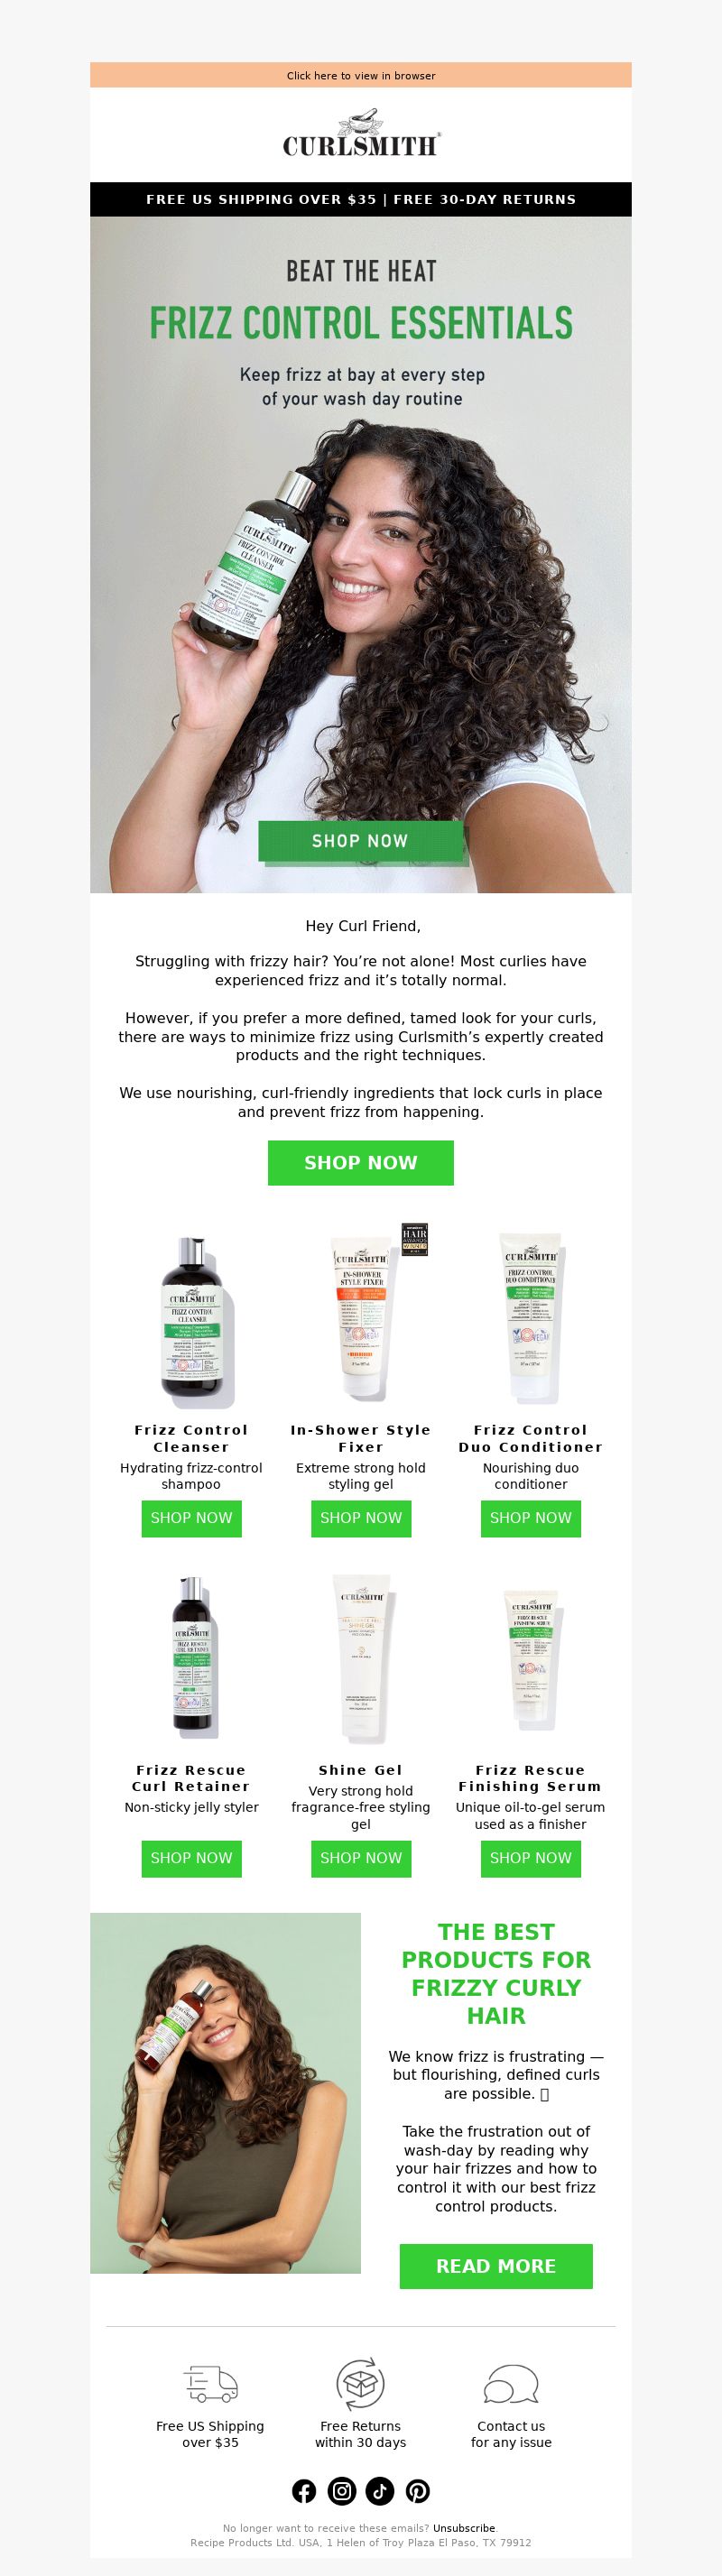Image resolution: width=722 pixels, height=2576 pixels.
Task: Open the Pinterest social icon
Action: (417, 2491)
